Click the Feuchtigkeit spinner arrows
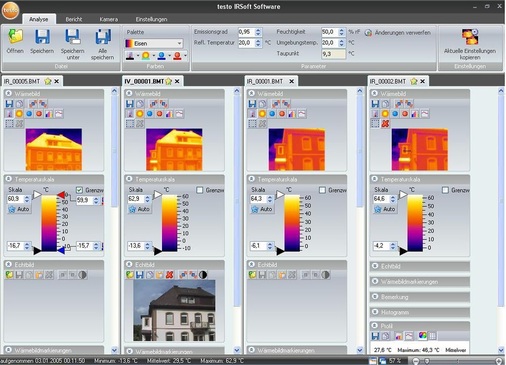506x365 pixels. 341,32
